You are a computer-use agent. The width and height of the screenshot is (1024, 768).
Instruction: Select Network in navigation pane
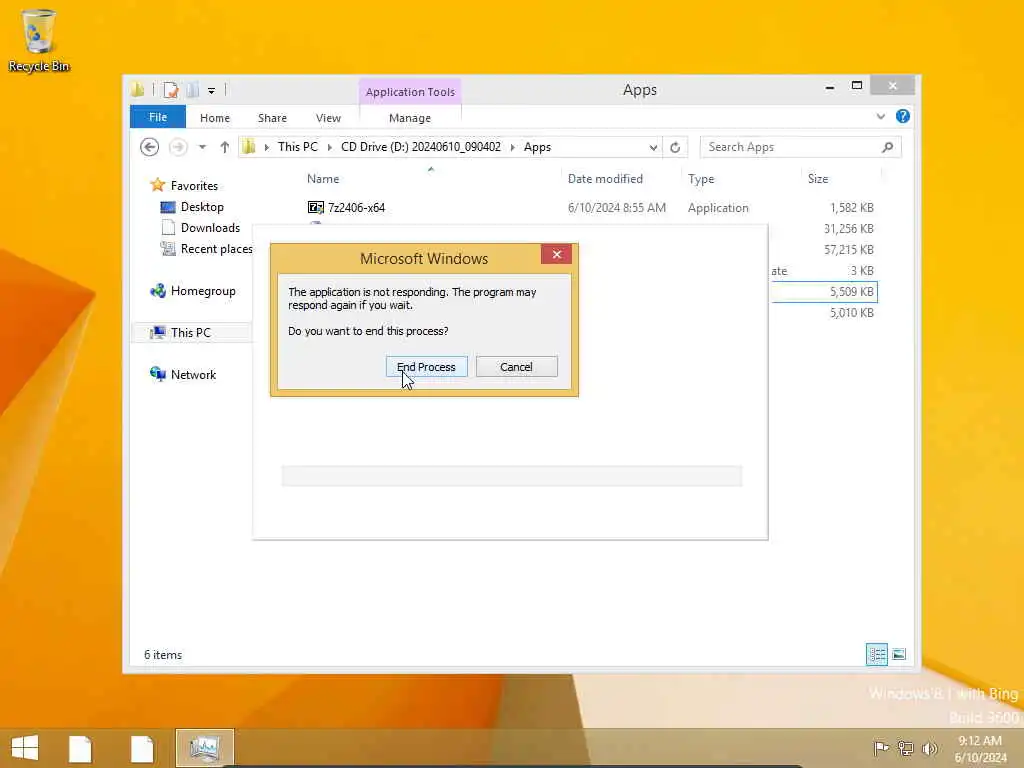click(193, 374)
